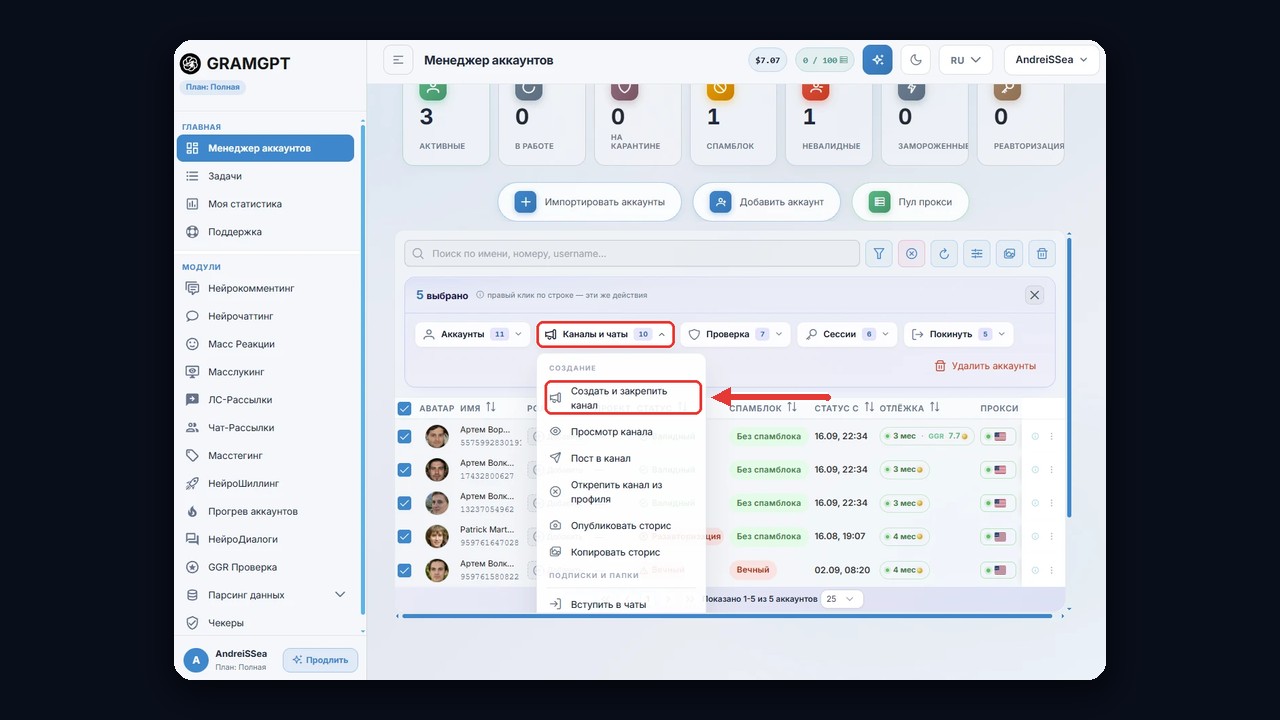
Task: Open the RU language dropdown
Action: click(966, 60)
